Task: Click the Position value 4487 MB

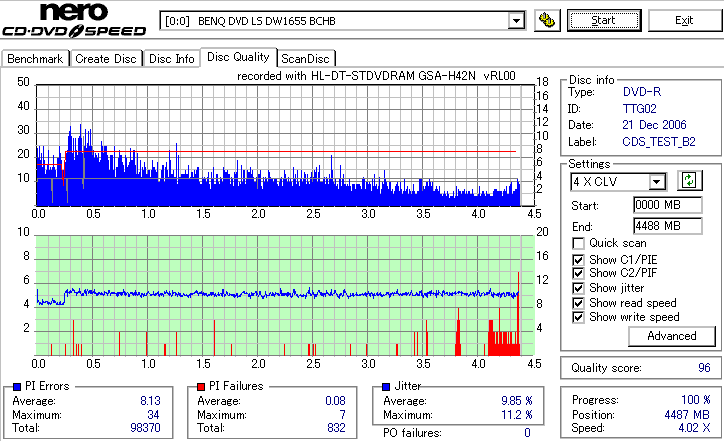Action: (x=687, y=415)
